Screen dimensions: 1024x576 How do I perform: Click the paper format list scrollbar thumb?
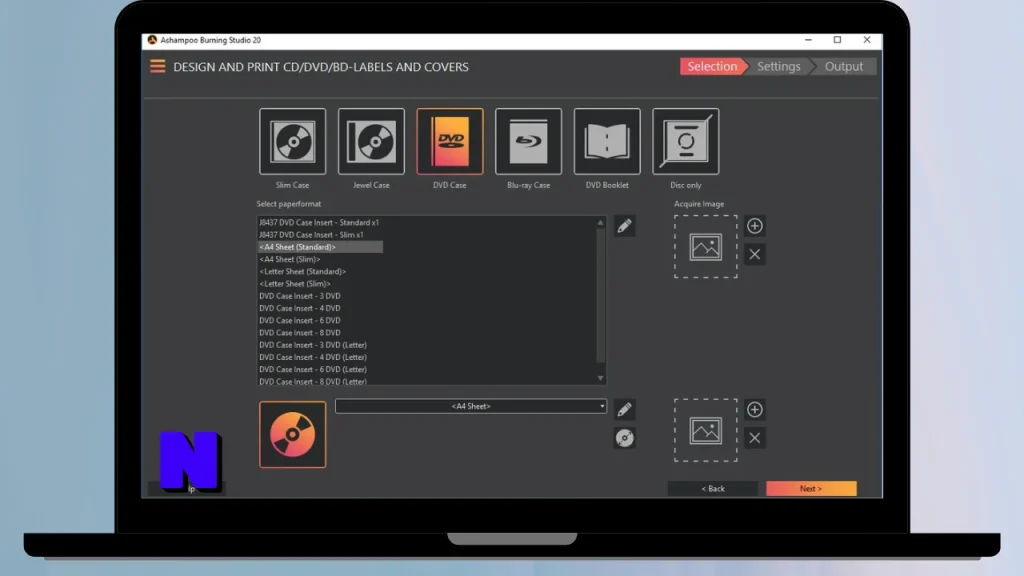[600, 294]
